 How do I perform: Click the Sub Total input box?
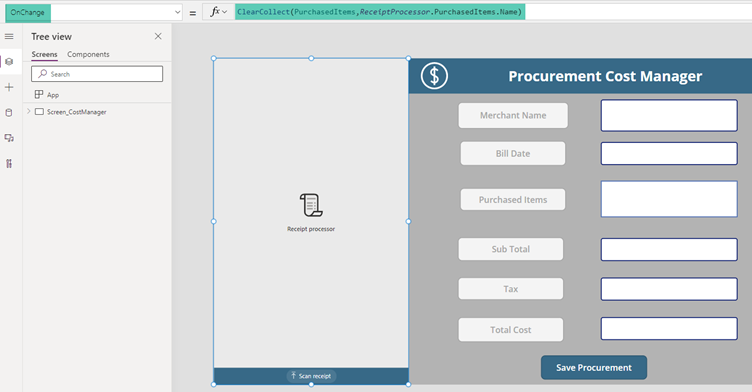(669, 249)
